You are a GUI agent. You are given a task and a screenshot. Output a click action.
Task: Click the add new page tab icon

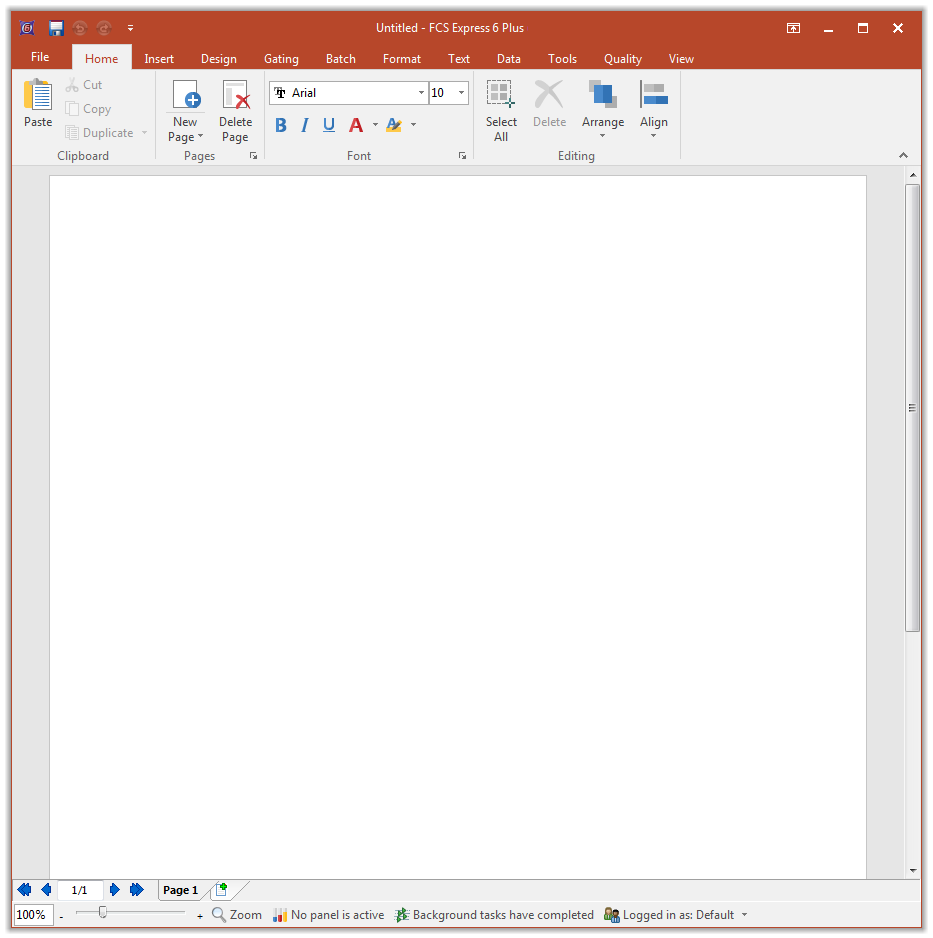coord(221,889)
